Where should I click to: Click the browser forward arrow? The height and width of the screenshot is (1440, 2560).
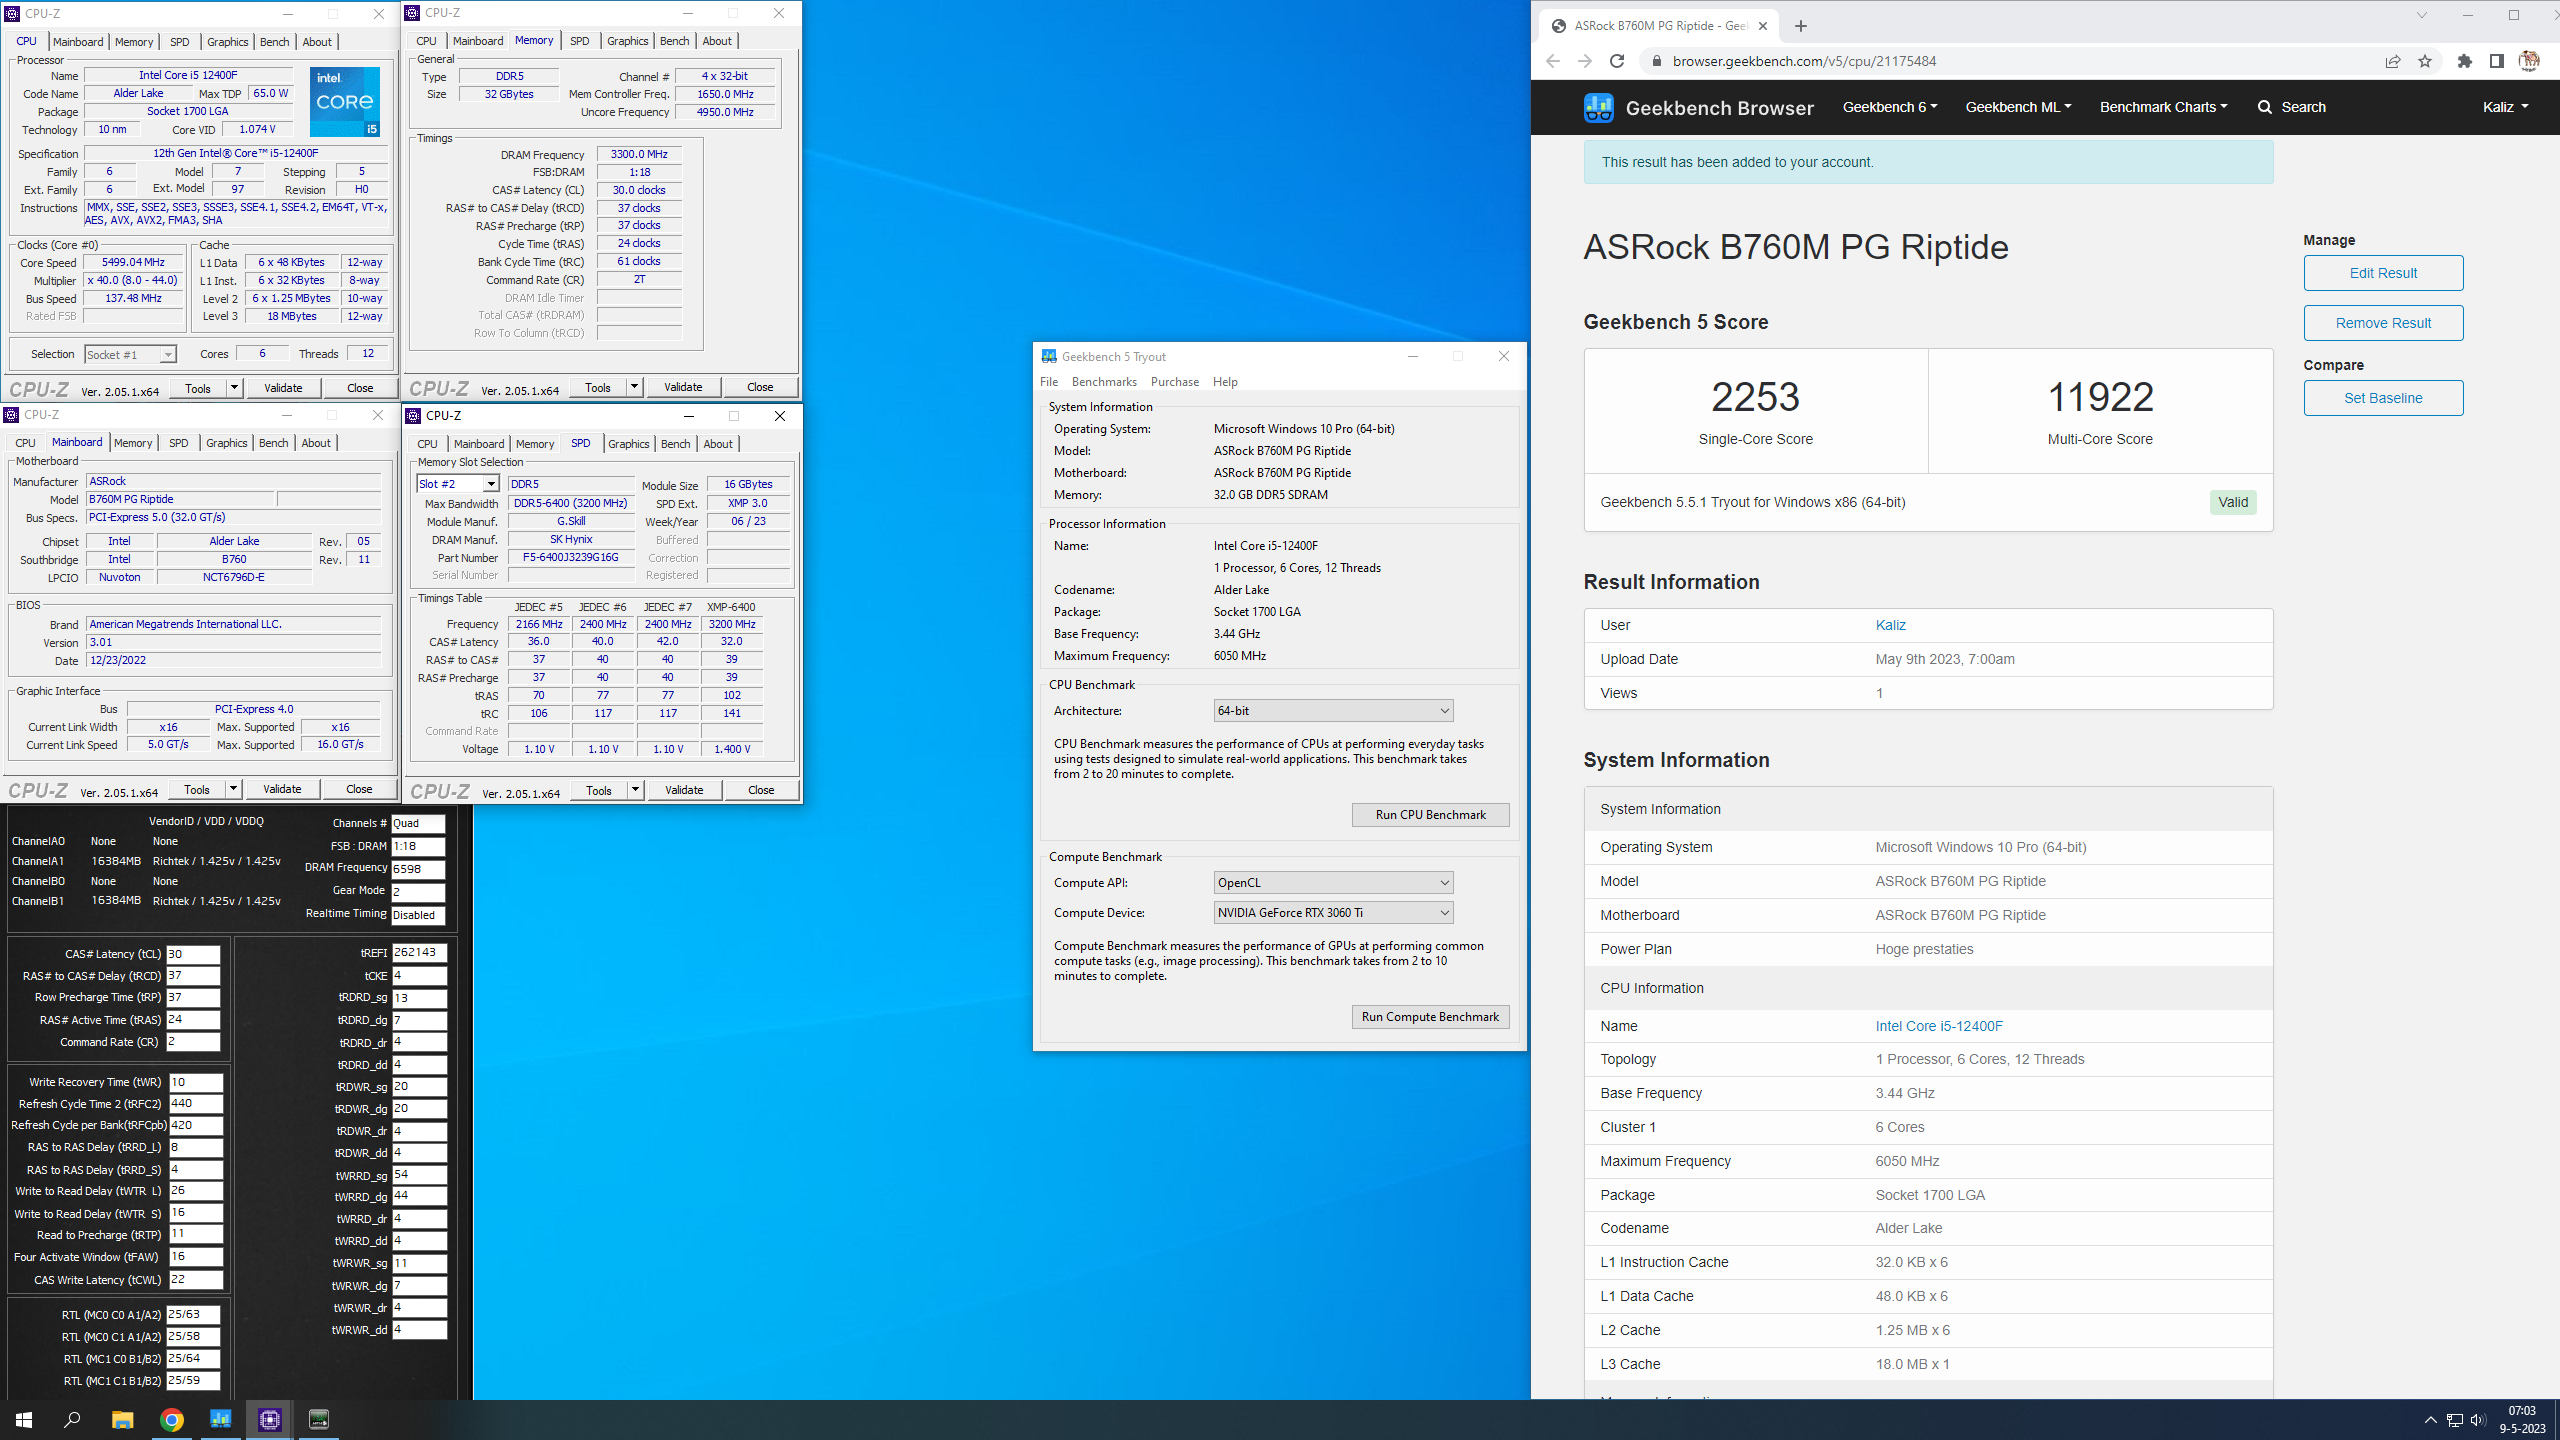(x=1585, y=61)
